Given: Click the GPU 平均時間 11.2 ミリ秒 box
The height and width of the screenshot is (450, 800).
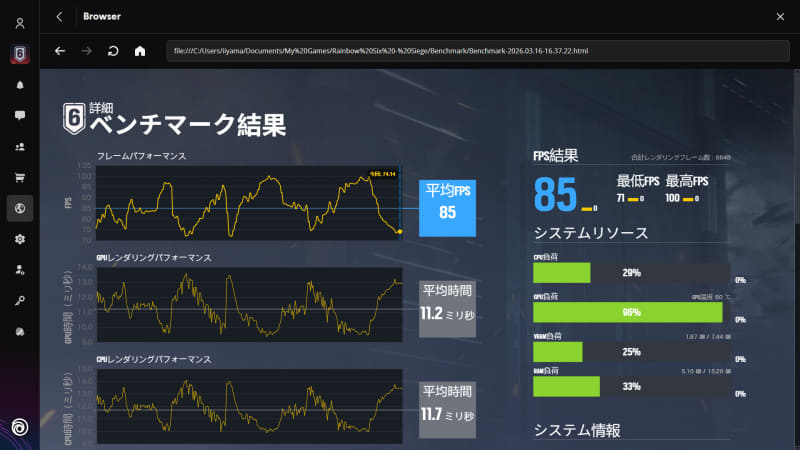Looking at the screenshot, I should pos(447,309).
